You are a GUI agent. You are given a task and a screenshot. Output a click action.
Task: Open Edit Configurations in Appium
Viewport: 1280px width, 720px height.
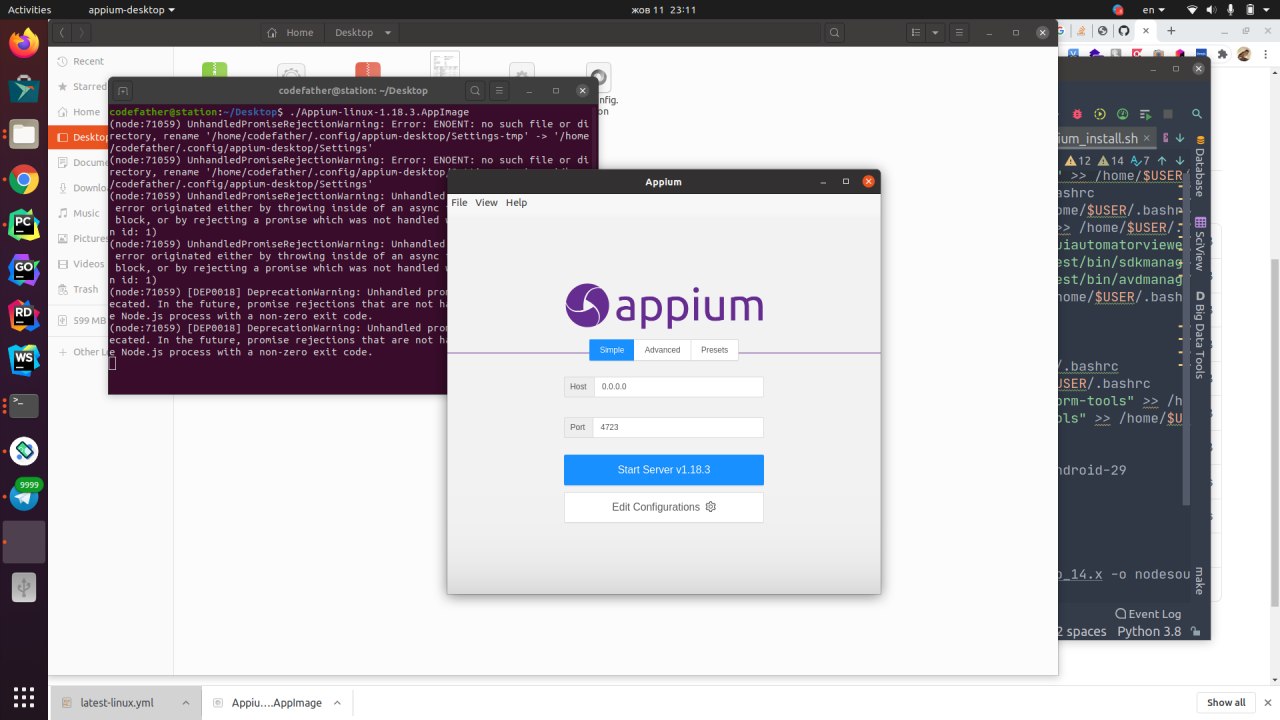[663, 507]
